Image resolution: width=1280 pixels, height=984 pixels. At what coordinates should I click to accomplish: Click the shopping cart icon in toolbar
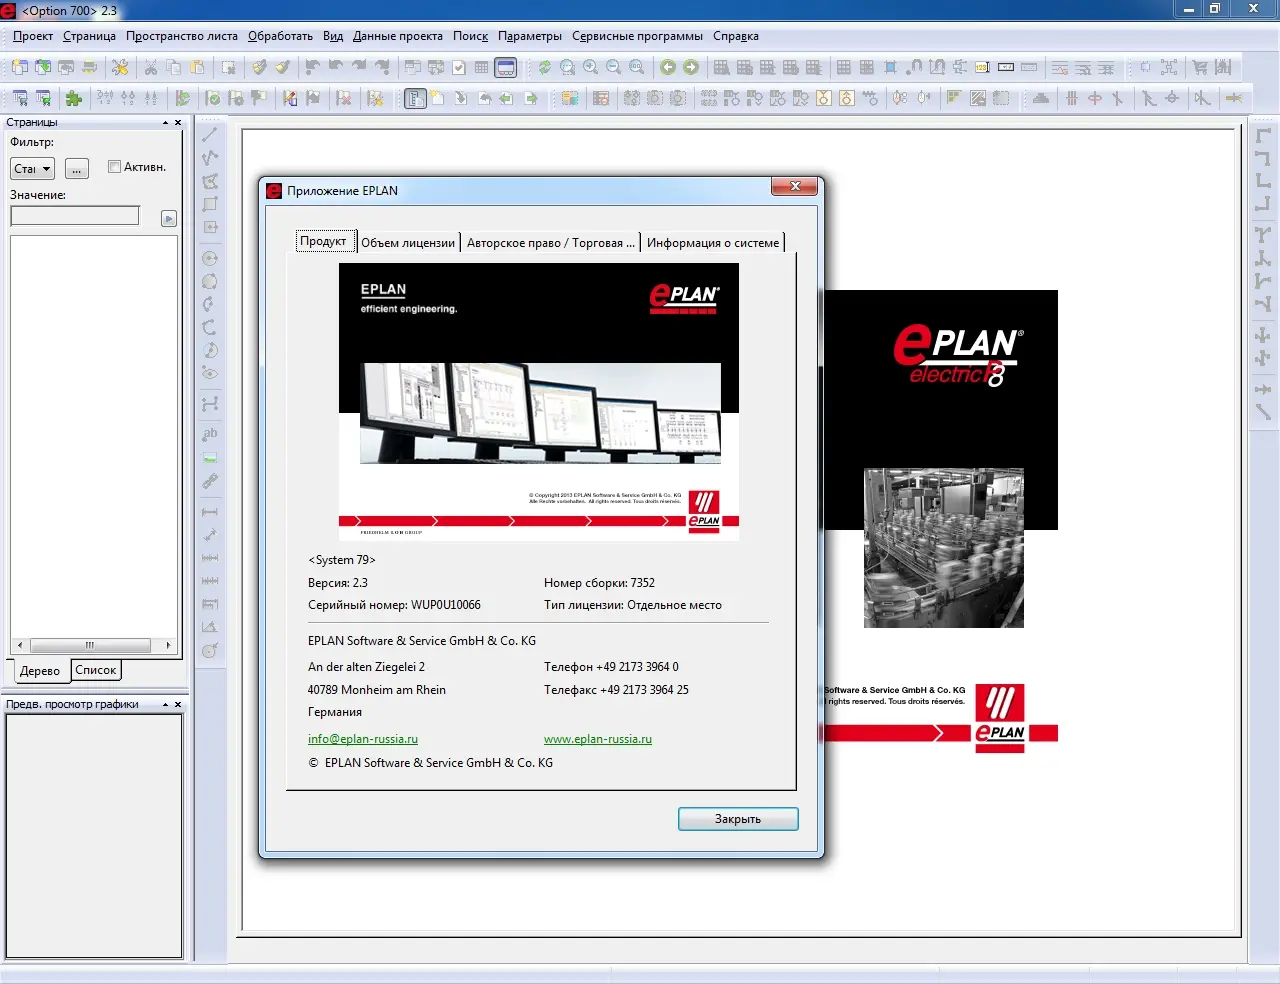click(x=1200, y=68)
